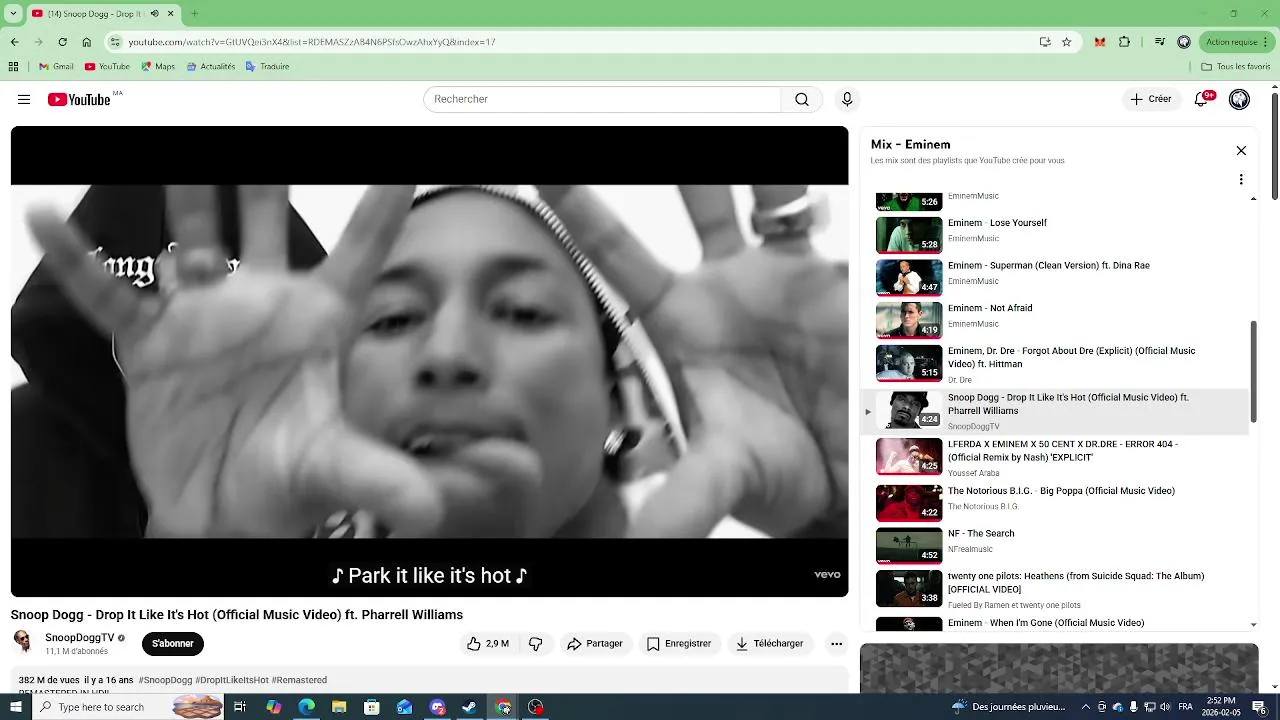This screenshot has width=1280, height=720.
Task: Click the SnoopDoggTV channel avatar
Action: 23,642
